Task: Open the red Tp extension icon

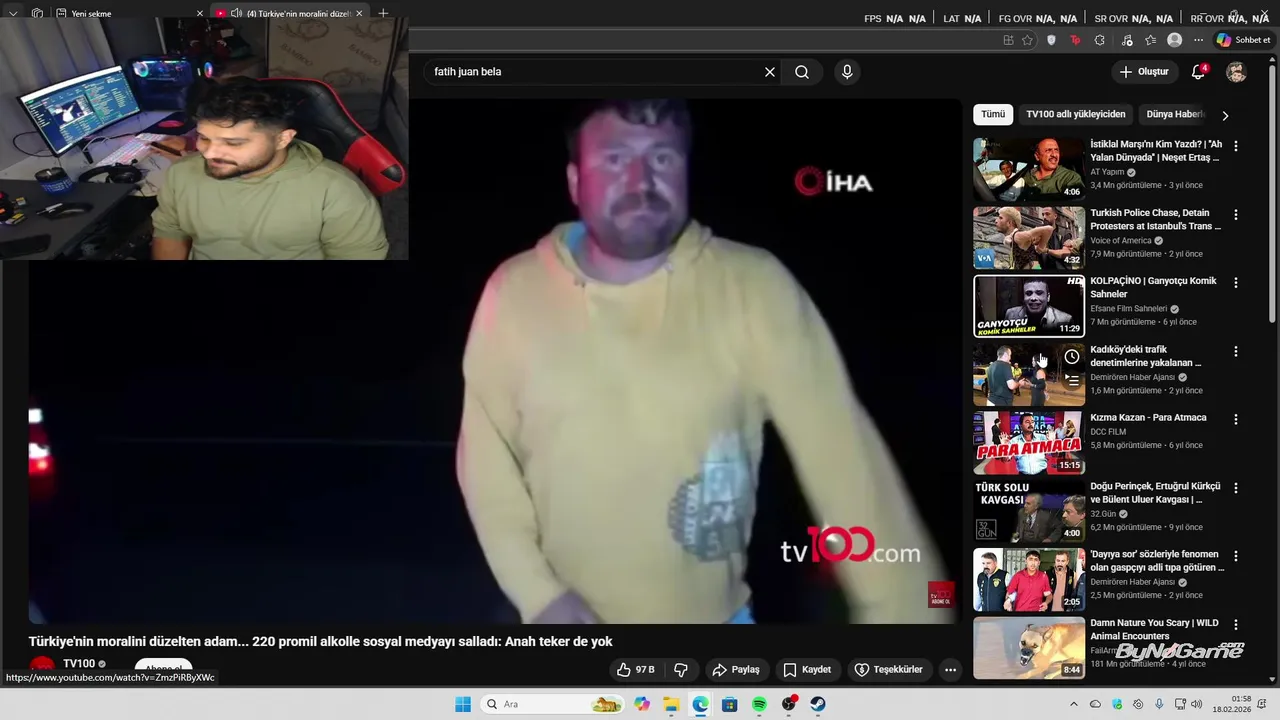Action: coord(1075,40)
